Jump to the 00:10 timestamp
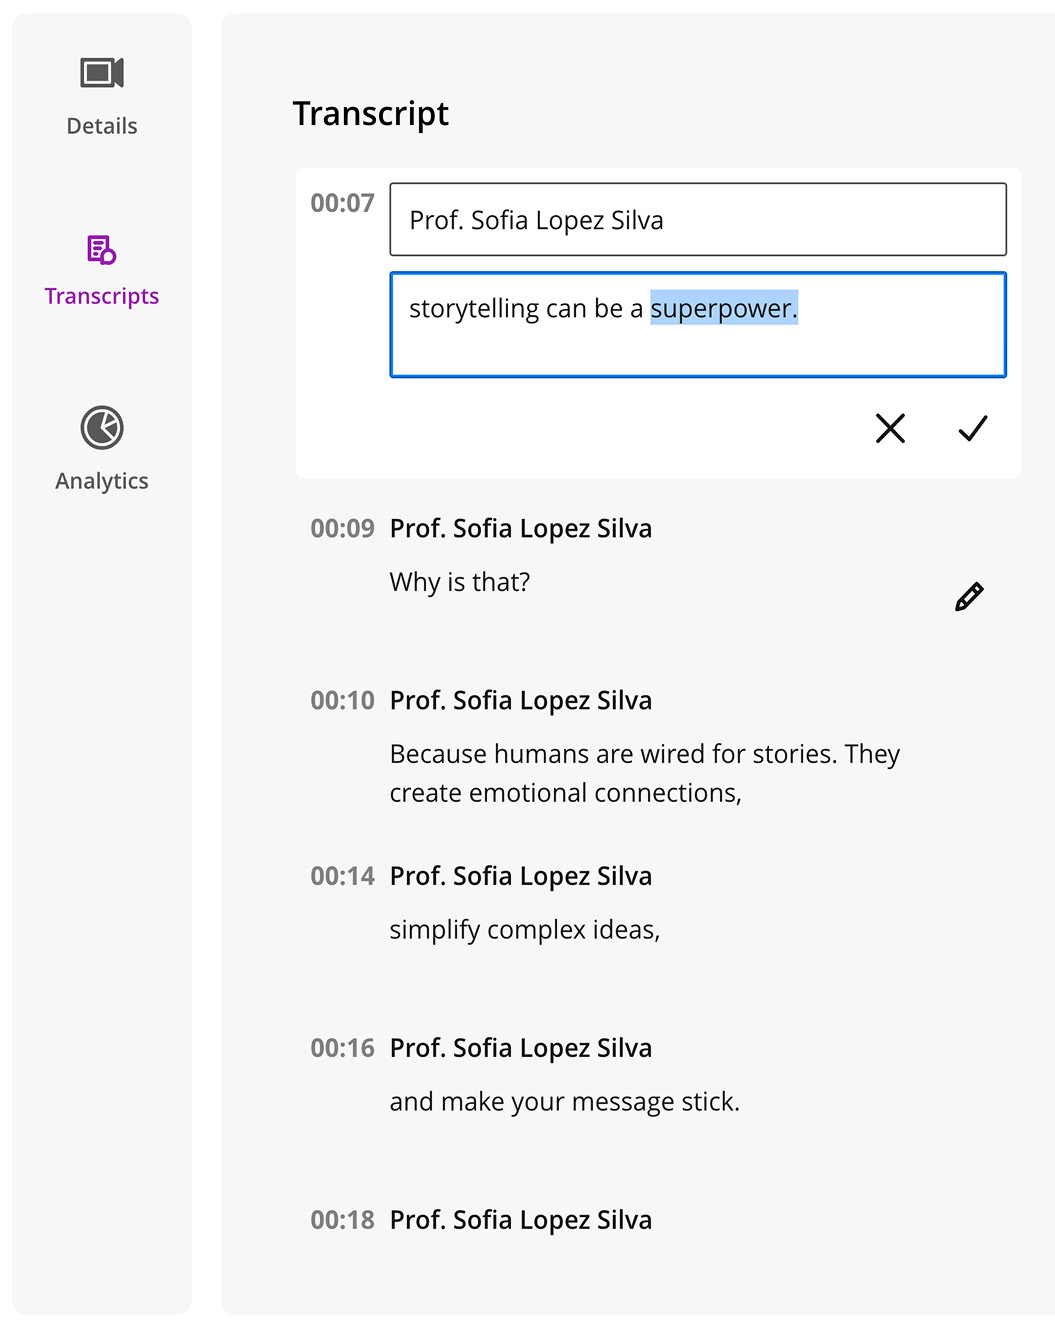 pyautogui.click(x=342, y=701)
